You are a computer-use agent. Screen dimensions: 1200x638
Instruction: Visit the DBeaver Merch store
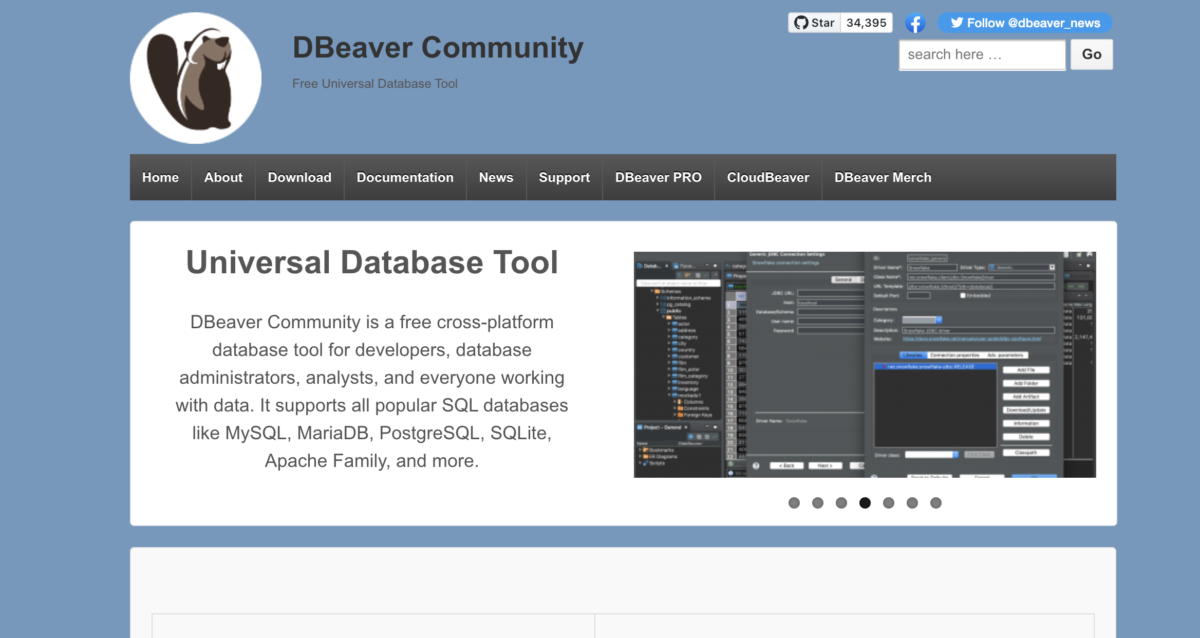(x=883, y=177)
